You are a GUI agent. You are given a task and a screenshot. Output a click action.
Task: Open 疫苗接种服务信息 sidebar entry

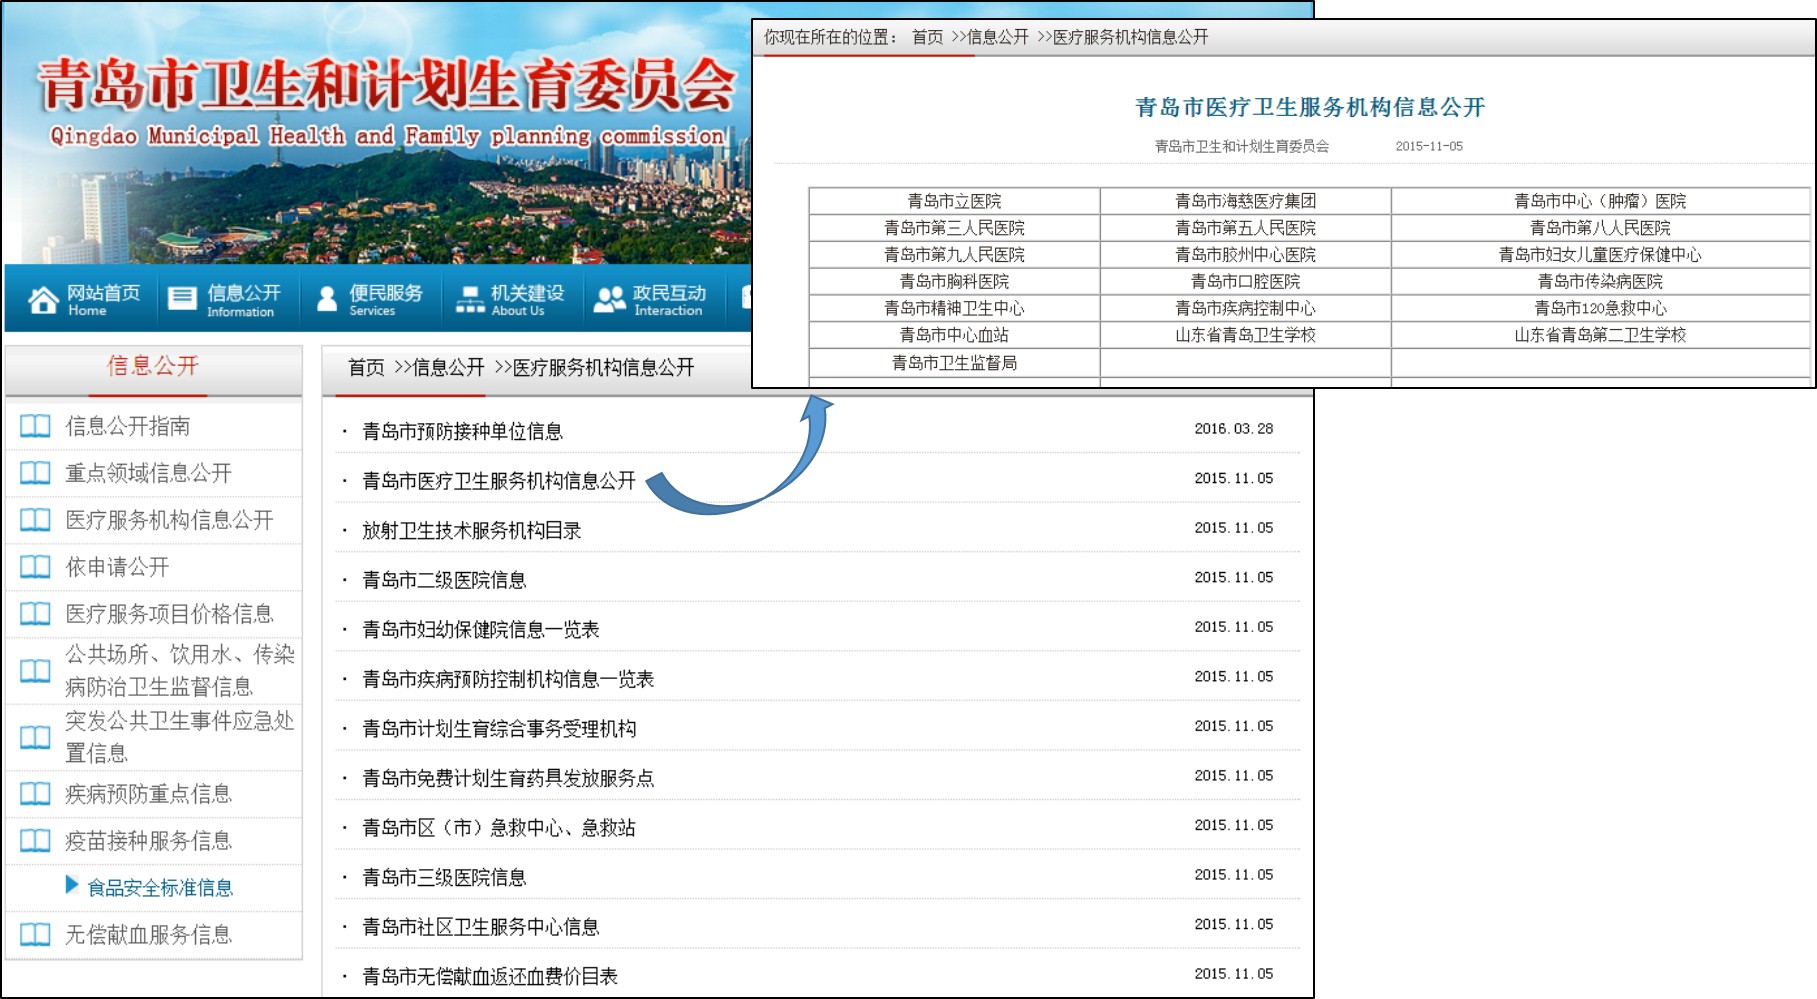point(148,842)
